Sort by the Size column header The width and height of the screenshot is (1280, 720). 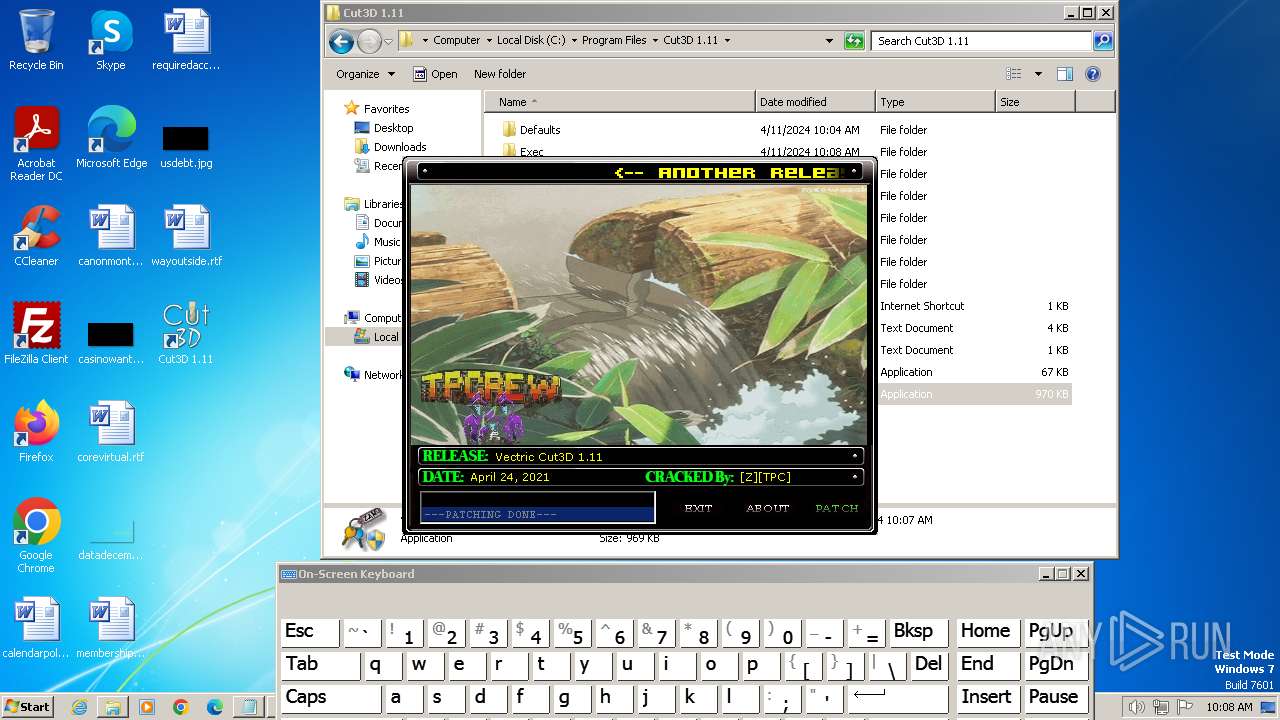tap(1035, 102)
